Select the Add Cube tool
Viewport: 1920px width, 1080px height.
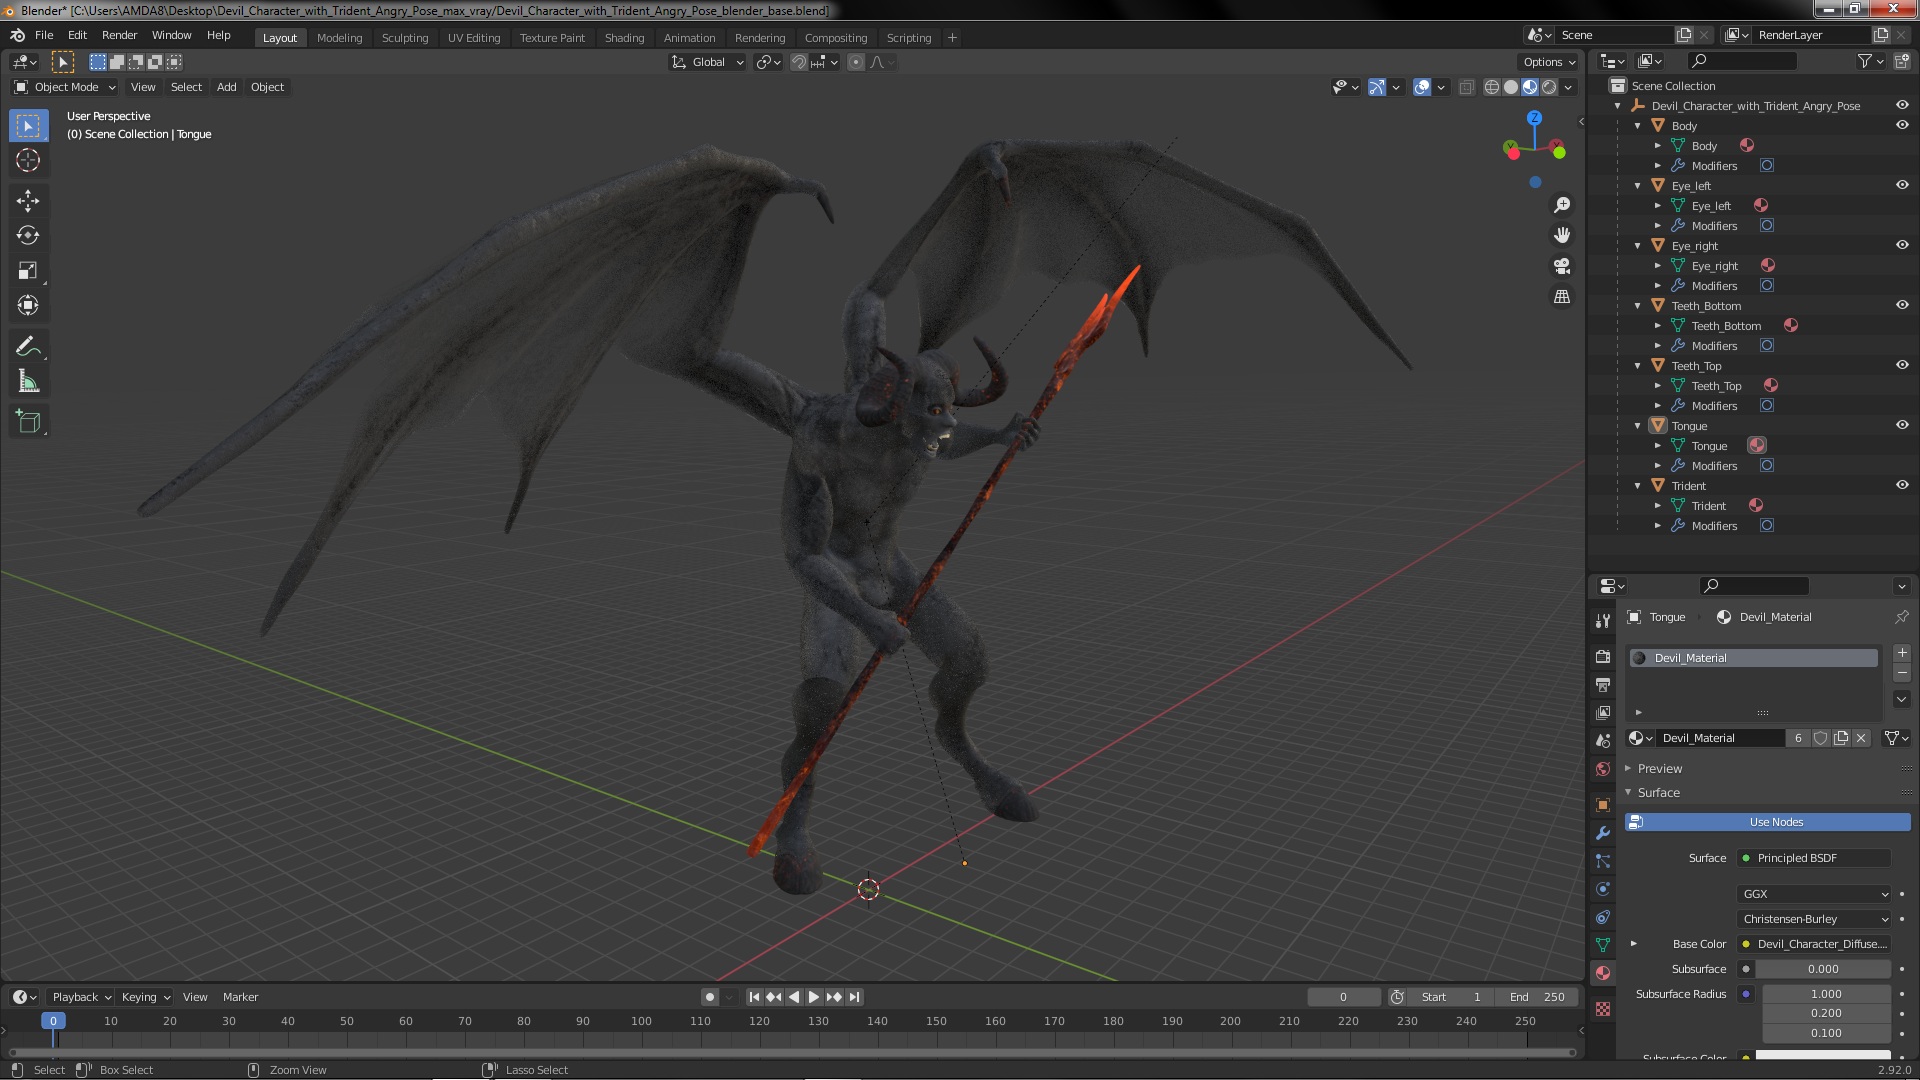28,422
